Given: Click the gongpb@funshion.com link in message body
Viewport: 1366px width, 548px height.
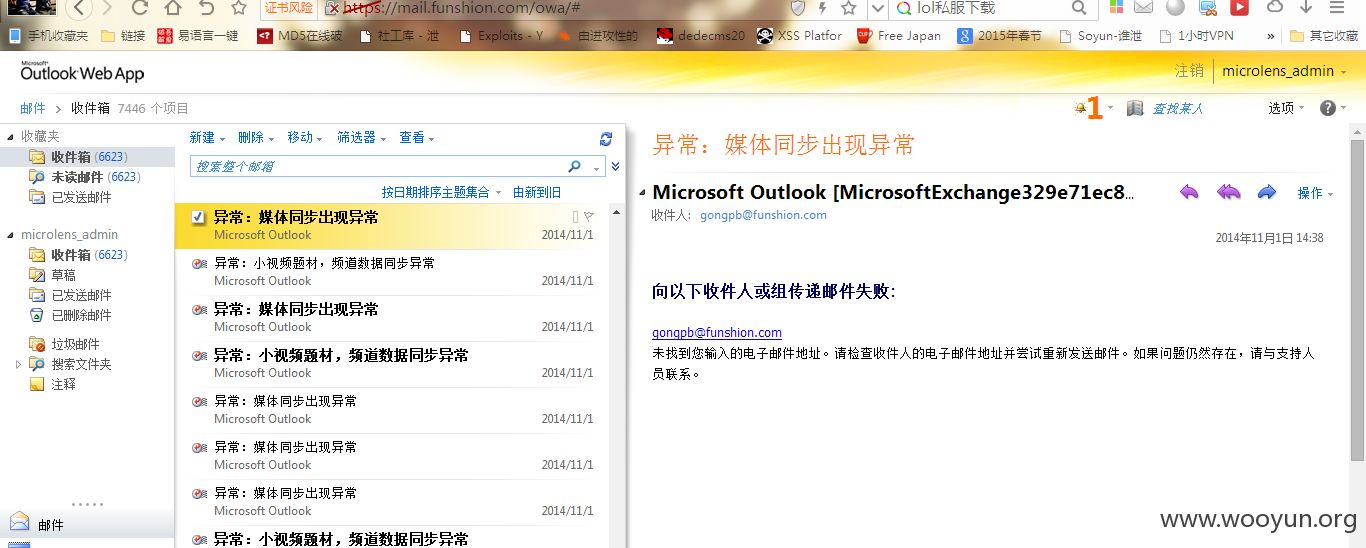Looking at the screenshot, I should [717, 332].
